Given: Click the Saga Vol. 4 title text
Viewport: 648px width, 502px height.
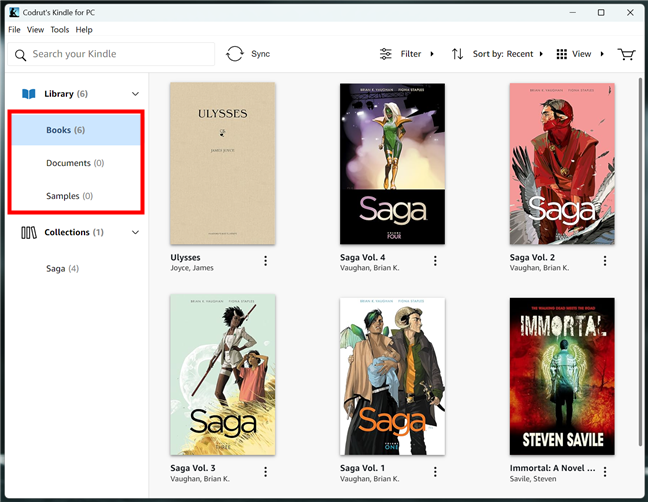Looking at the screenshot, I should pyautogui.click(x=362, y=257).
